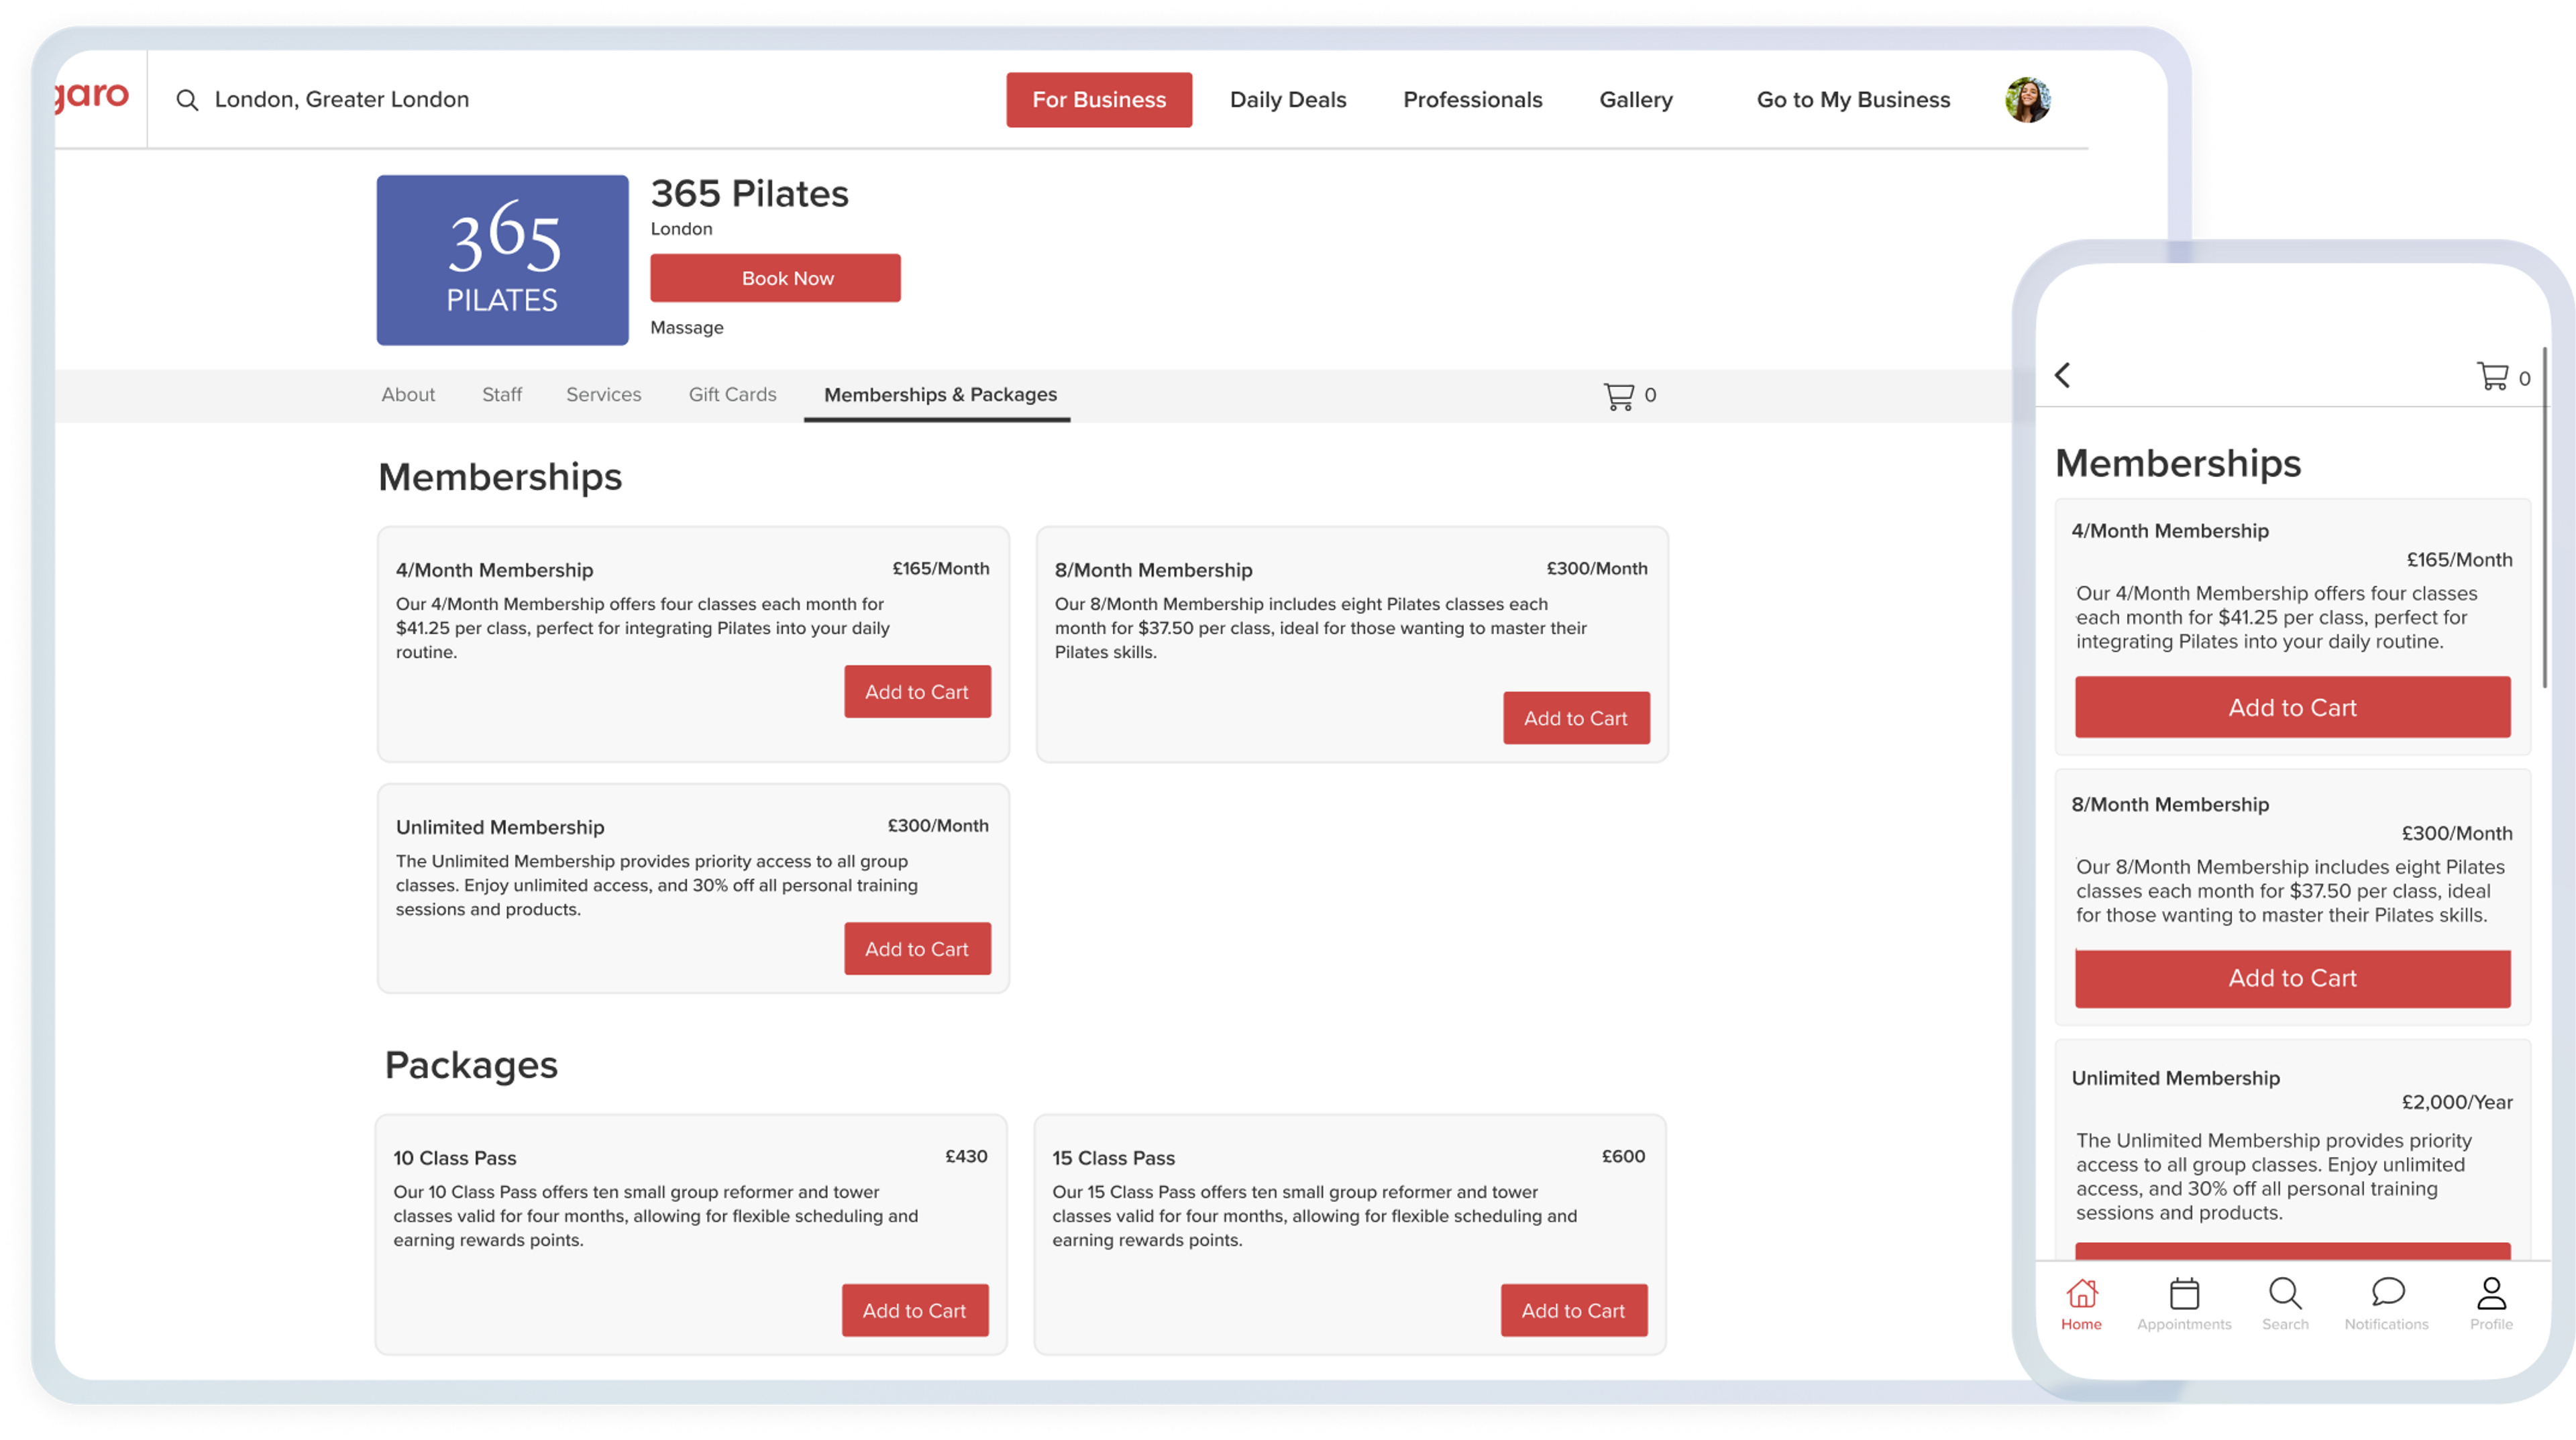This screenshot has height=1440, width=2576.
Task: Switch to the Services tab
Action: click(x=603, y=395)
